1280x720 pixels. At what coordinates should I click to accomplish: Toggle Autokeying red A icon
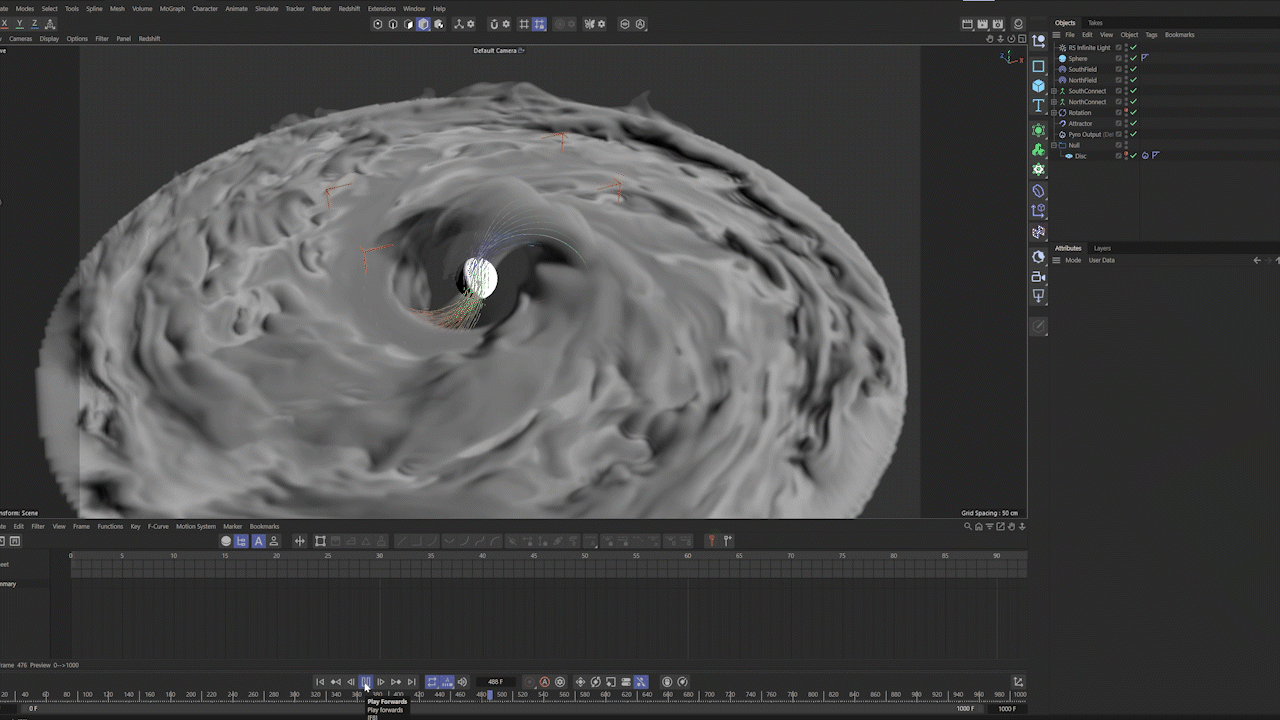545,682
